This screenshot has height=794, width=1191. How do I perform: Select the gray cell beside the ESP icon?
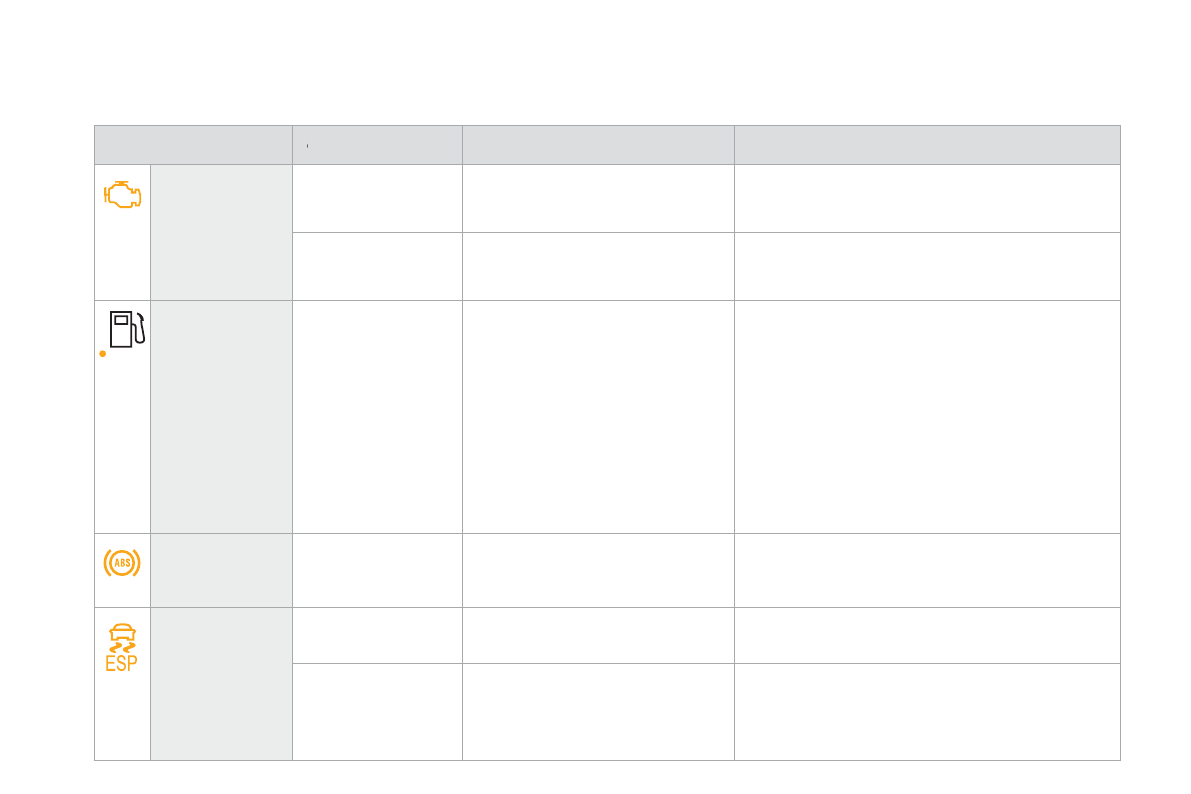(221, 683)
